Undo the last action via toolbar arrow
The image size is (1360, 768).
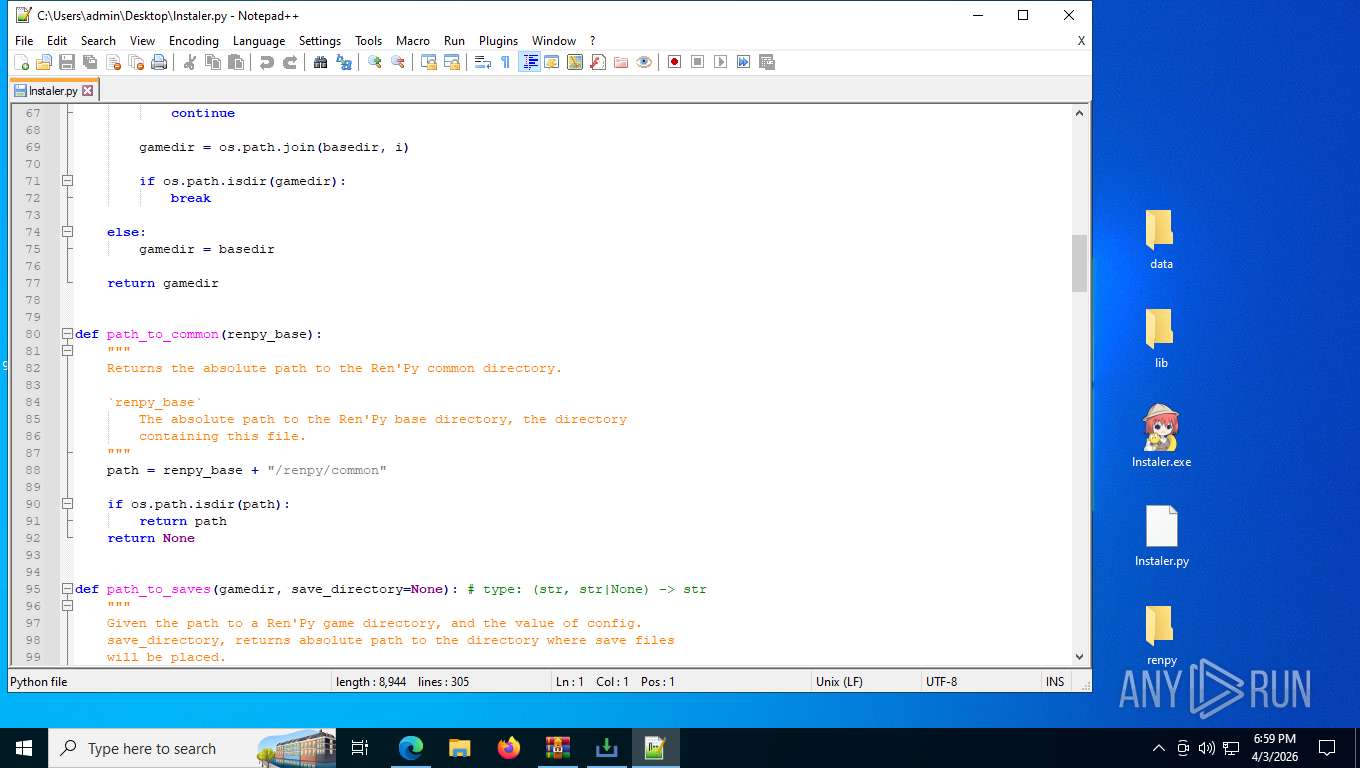point(267,62)
